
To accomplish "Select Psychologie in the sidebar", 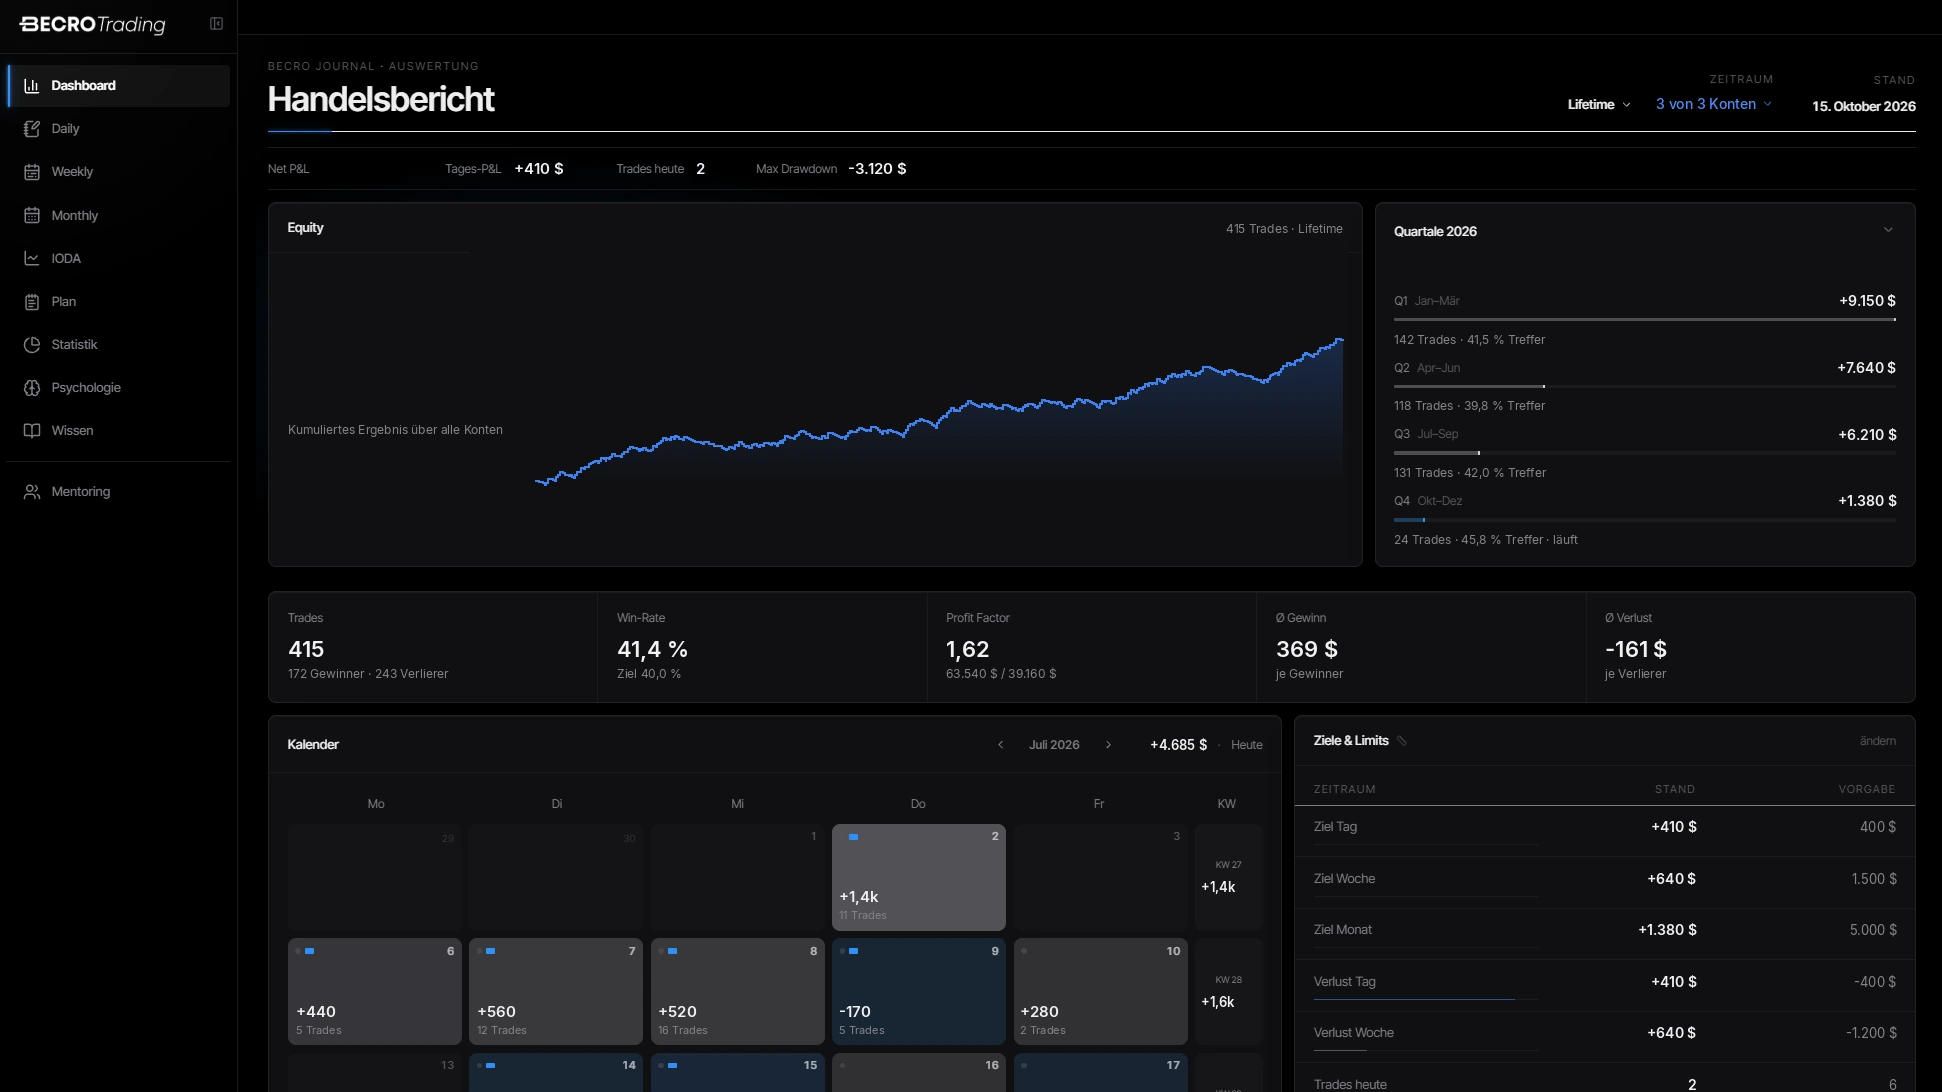I will click(118, 388).
